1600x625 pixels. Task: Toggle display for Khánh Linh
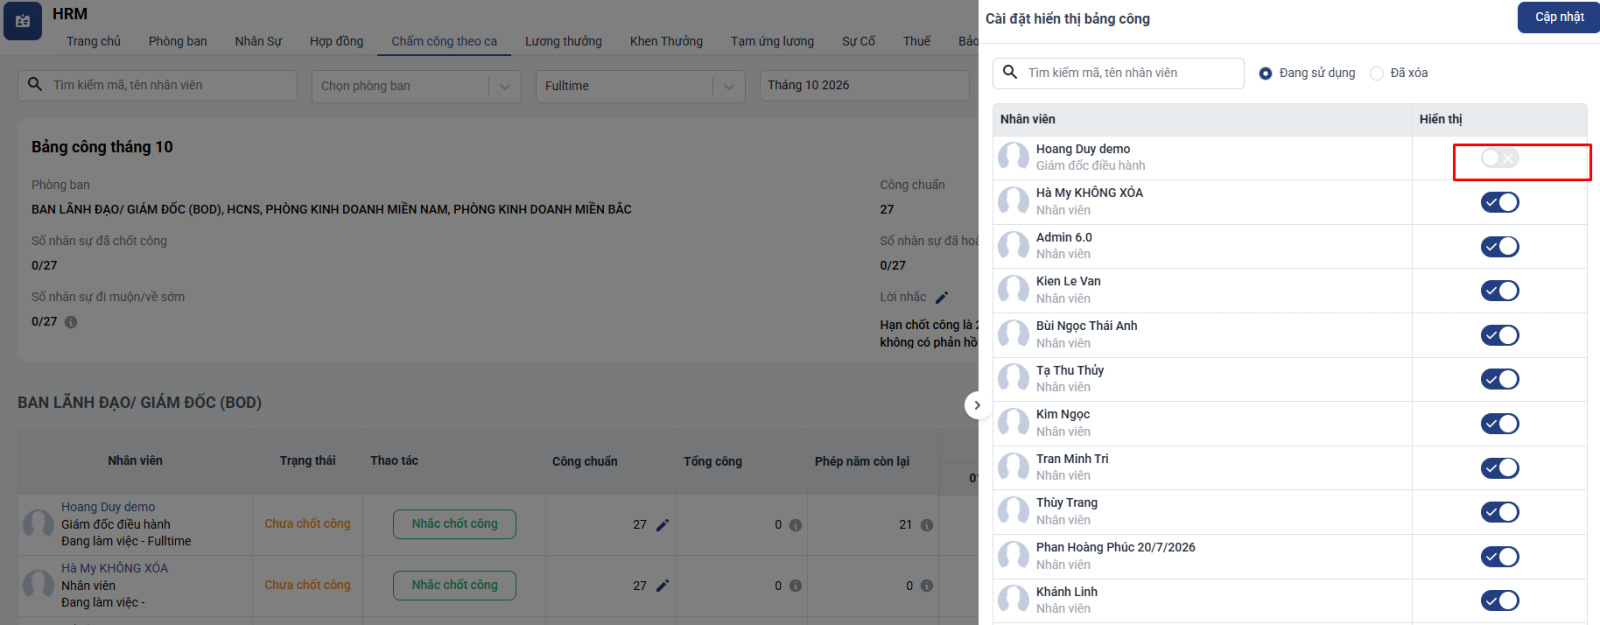[1500, 600]
